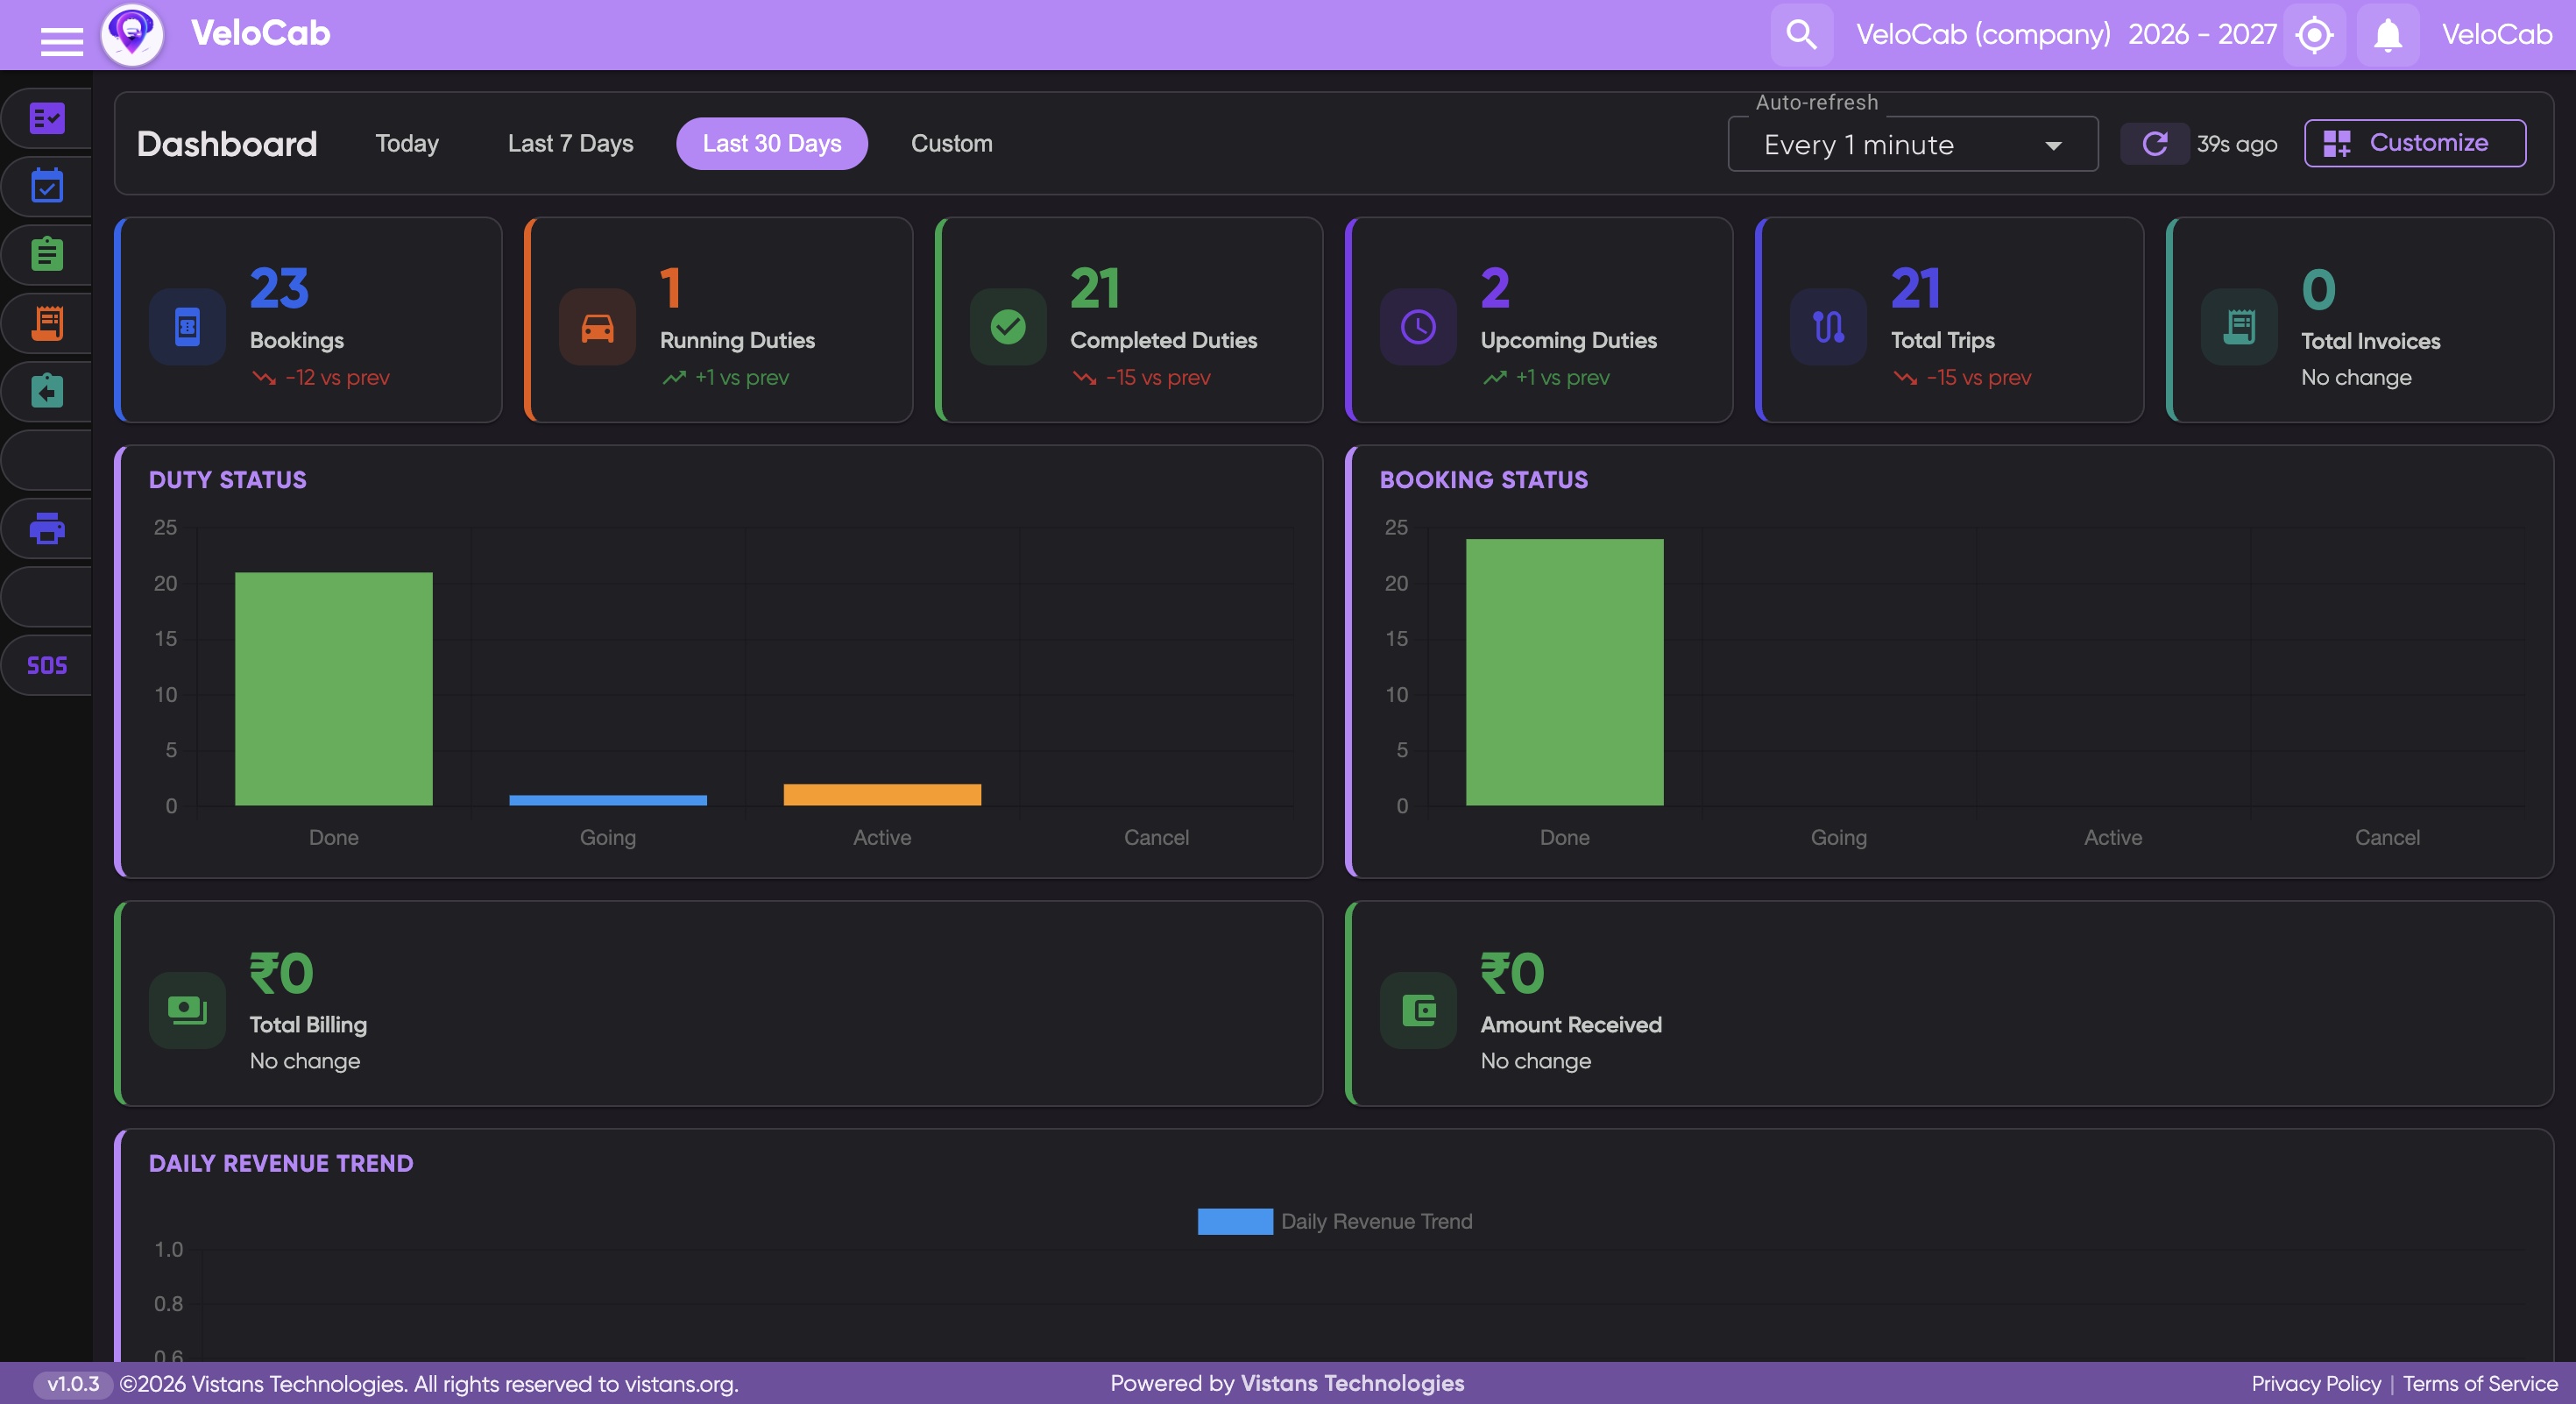Click the '+1 vs prev' Running Duties trend
Viewport: 2576px width, 1404px height.
(725, 377)
